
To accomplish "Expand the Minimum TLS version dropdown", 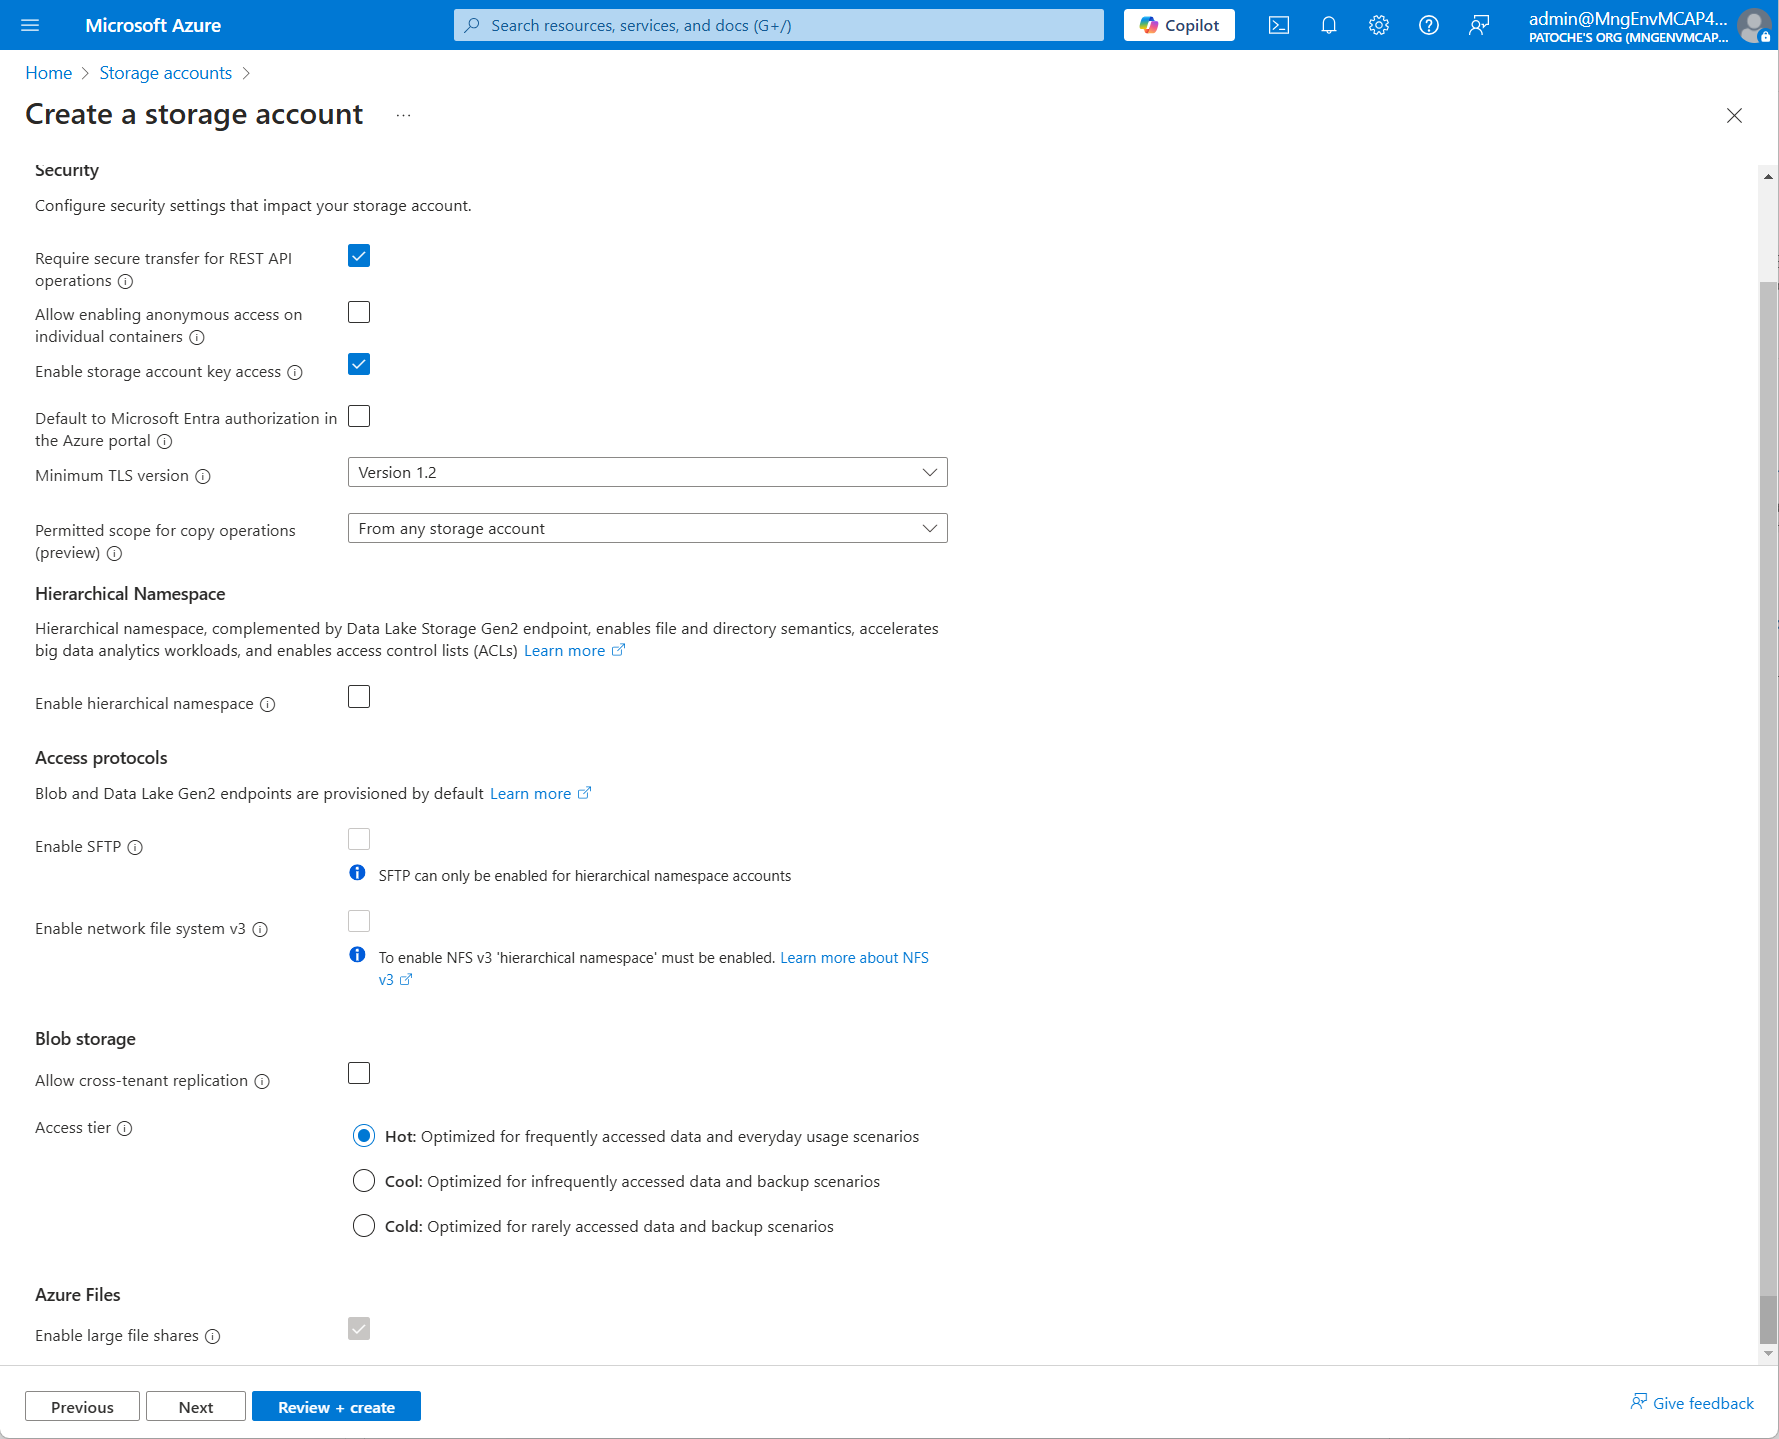I will [x=647, y=473].
